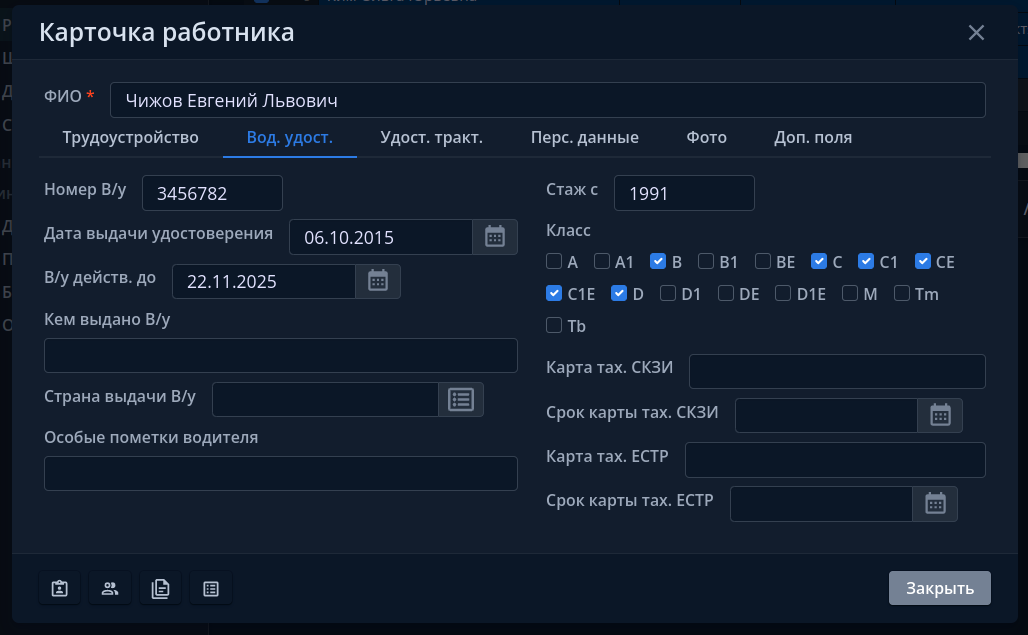This screenshot has height=635, width=1028.
Task: Enable the A1 license class checkbox
Action: click(602, 262)
